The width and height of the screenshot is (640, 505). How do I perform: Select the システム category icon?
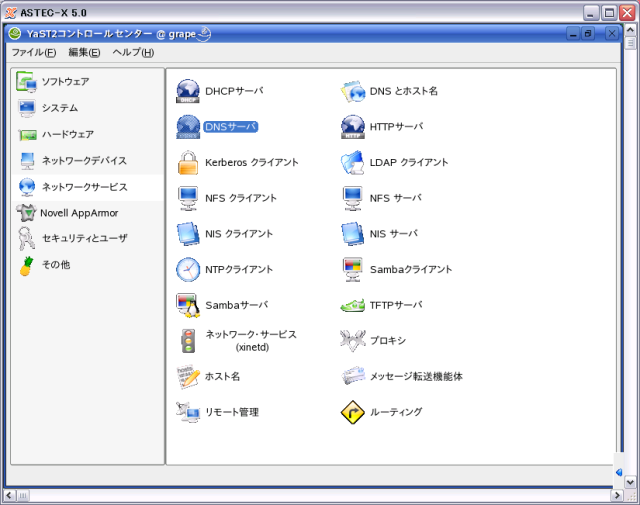[x=27, y=108]
